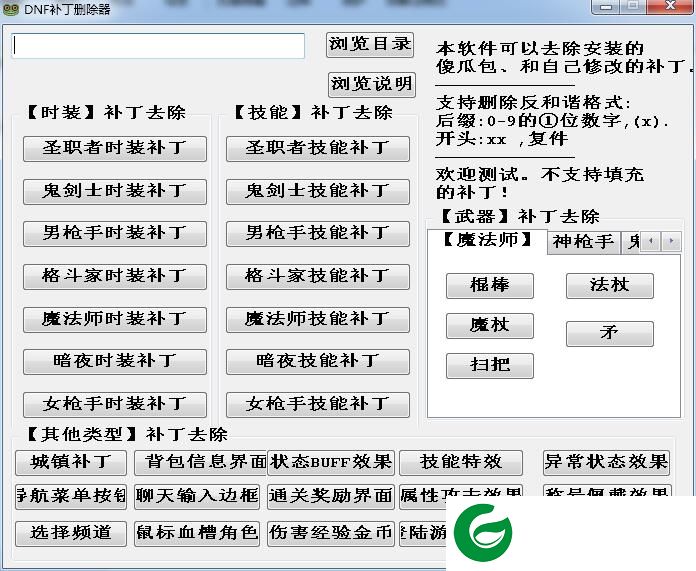Minimize the DNF补丁删除器 window
Image resolution: width=696 pixels, height=571 pixels.
(x=605, y=7)
